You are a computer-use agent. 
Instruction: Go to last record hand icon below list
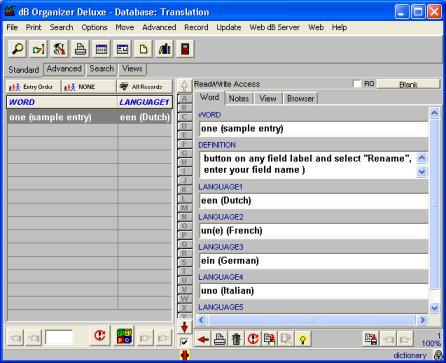click(x=163, y=338)
